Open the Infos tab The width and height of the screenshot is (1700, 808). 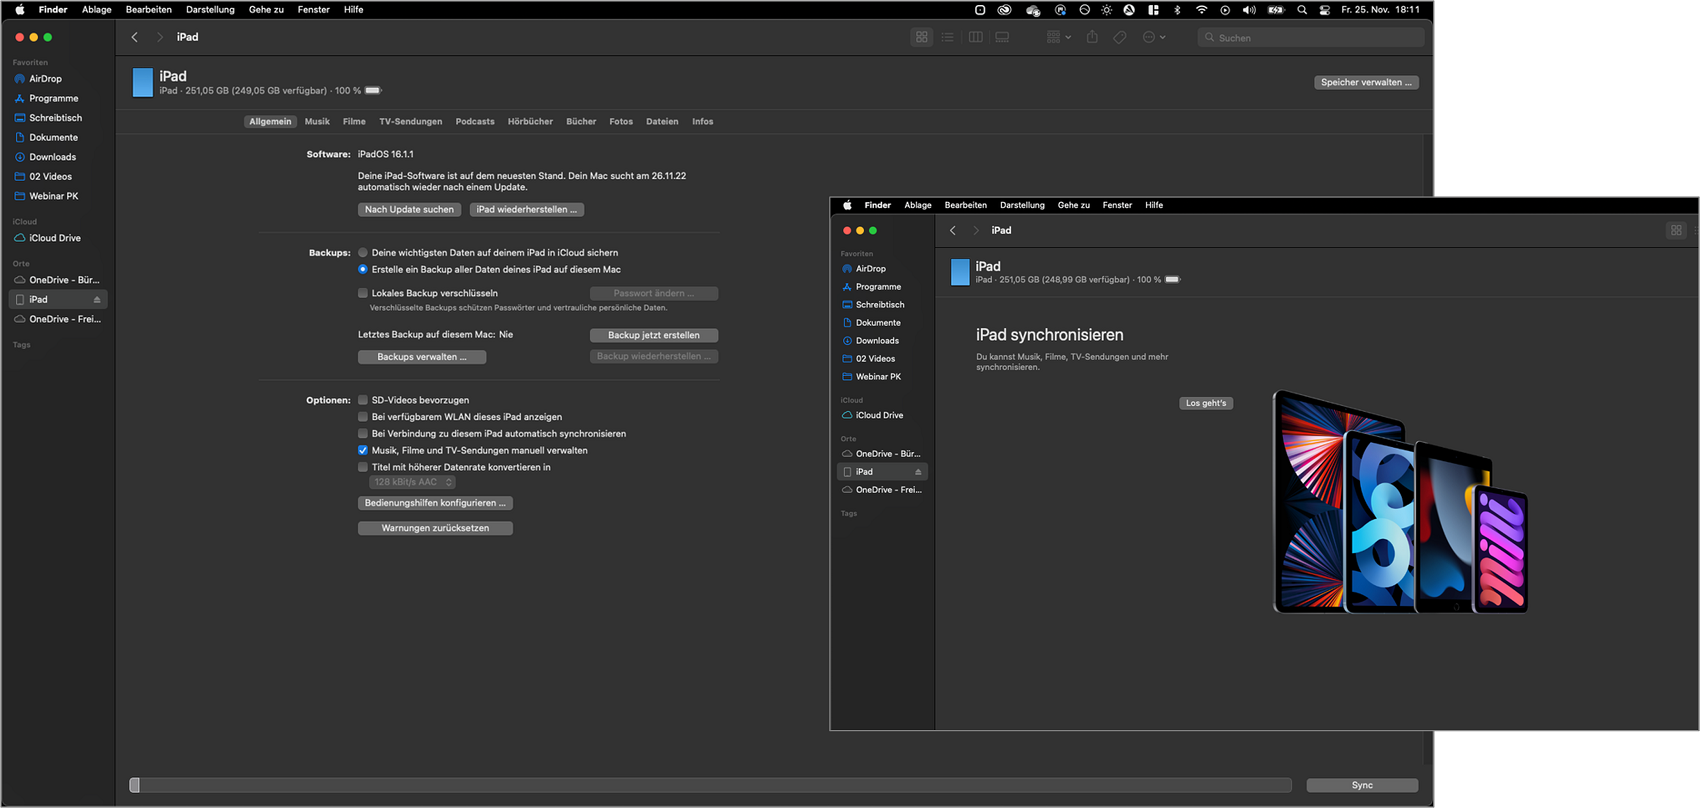(703, 122)
